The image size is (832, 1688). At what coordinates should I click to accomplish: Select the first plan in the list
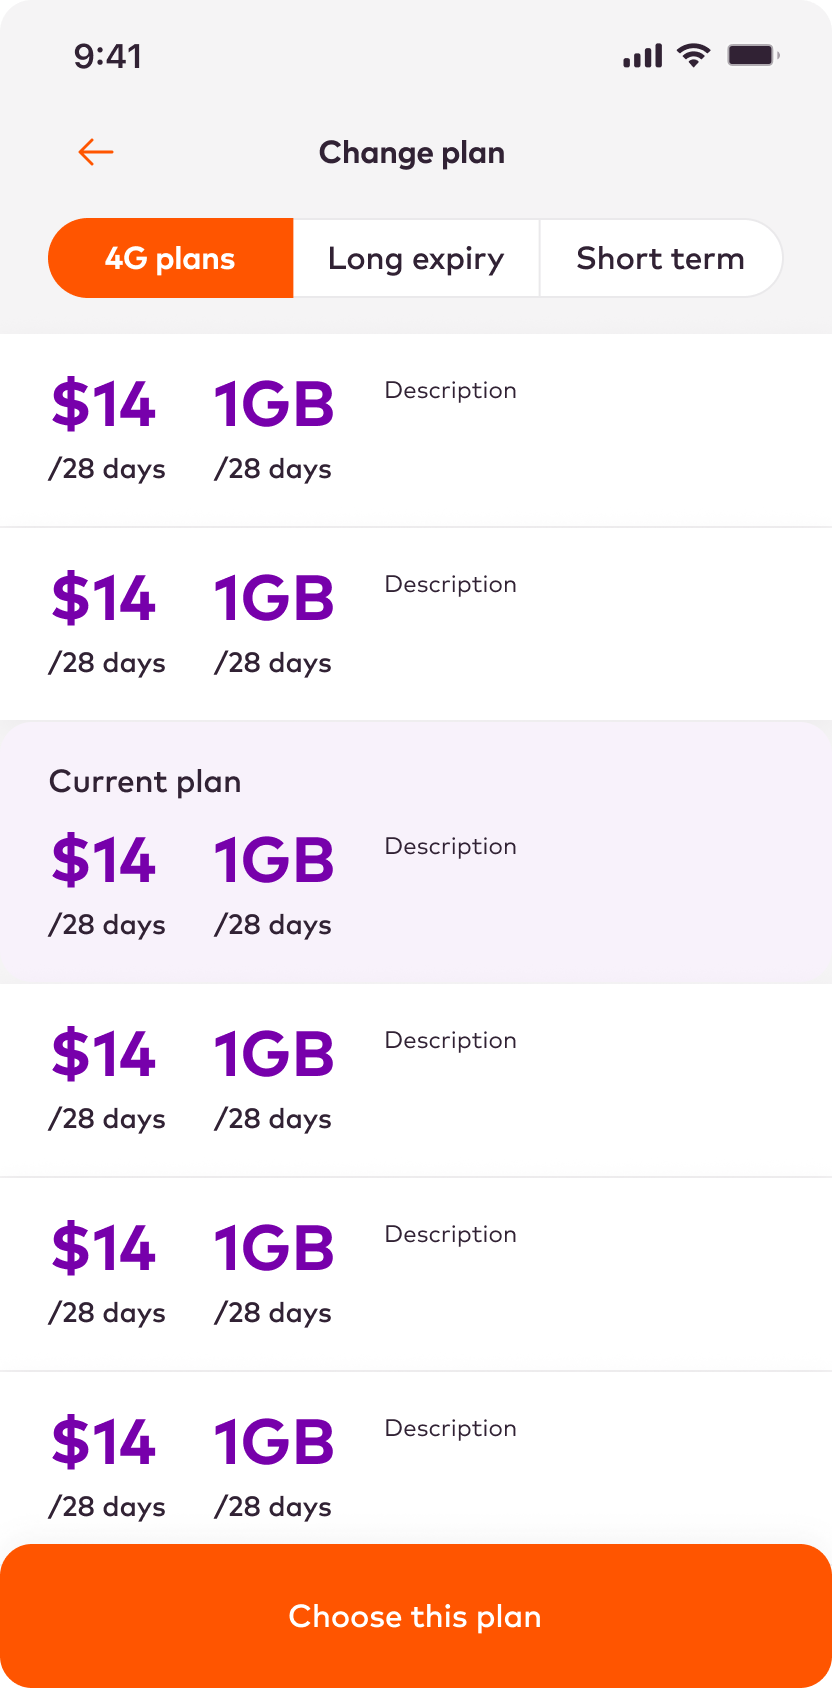tap(416, 430)
